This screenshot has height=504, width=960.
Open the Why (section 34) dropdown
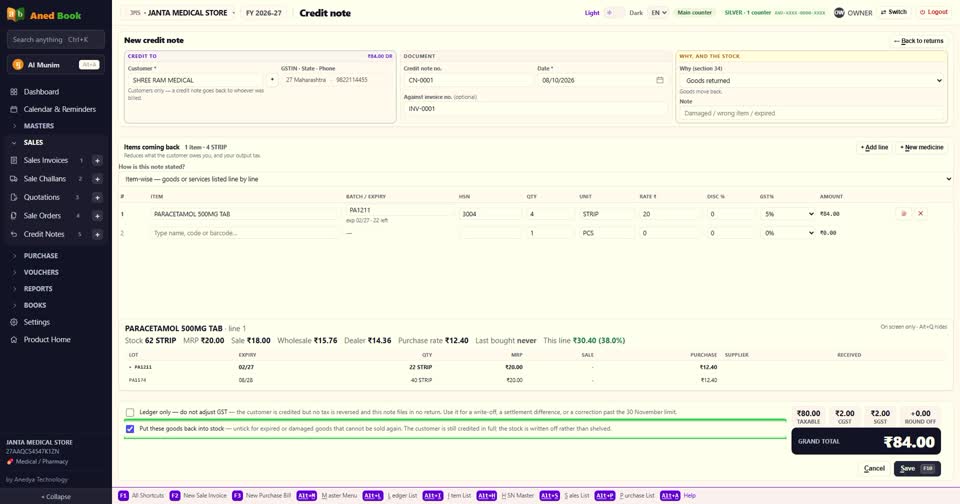(x=811, y=81)
